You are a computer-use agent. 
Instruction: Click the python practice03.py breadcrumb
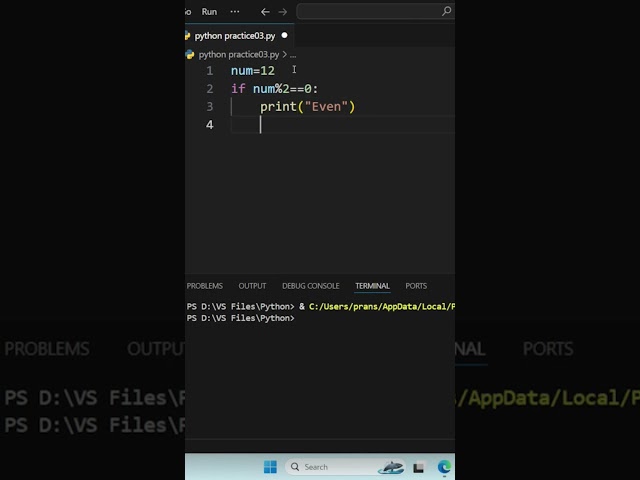(x=239, y=55)
